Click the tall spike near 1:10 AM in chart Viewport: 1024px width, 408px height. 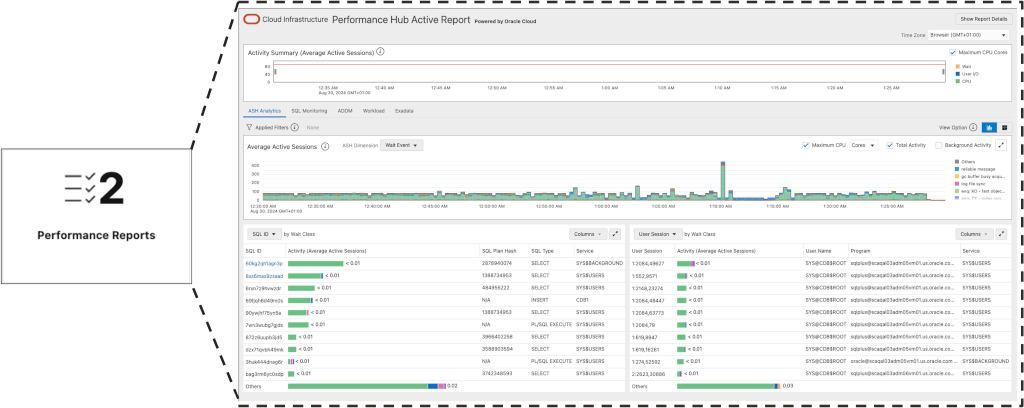[x=723, y=180]
